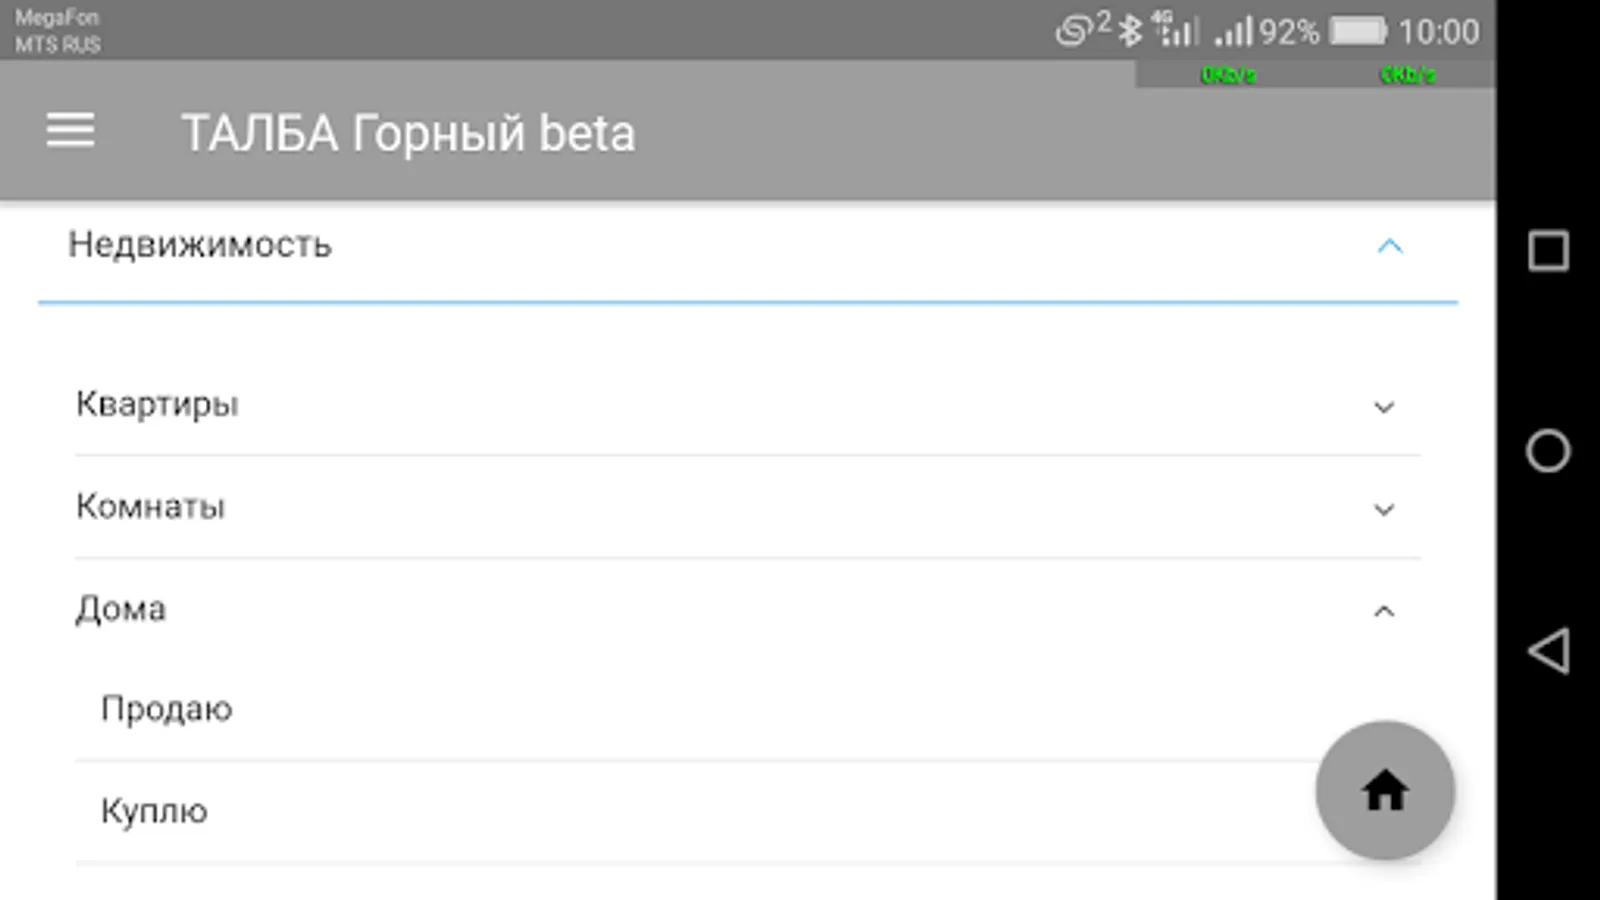The height and width of the screenshot is (900, 1600).
Task: Select the Продаю option under Дома
Action: [x=748, y=709]
